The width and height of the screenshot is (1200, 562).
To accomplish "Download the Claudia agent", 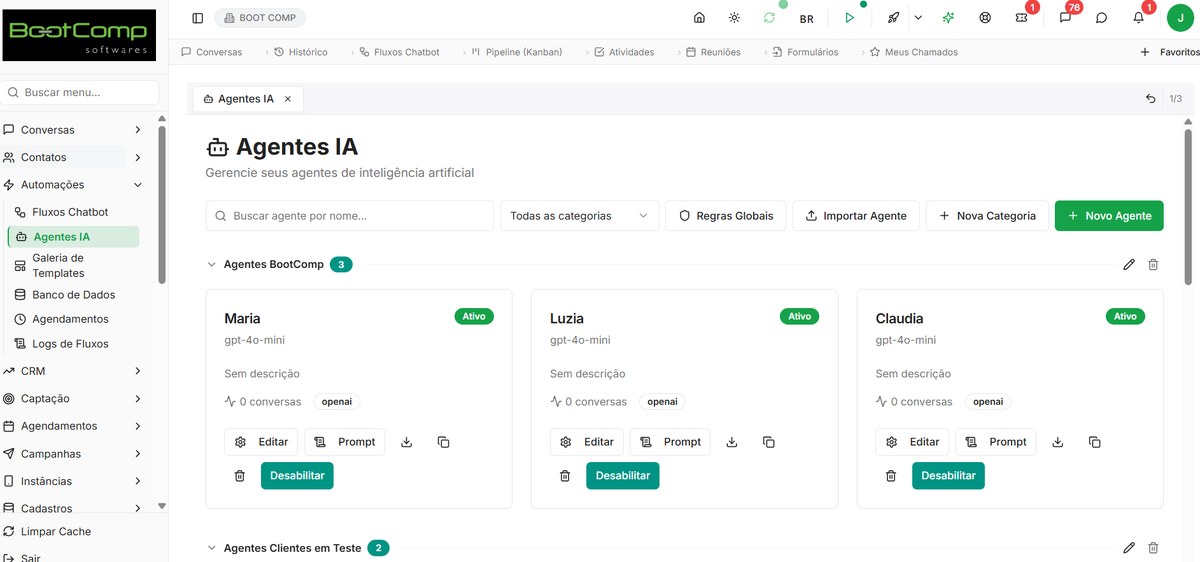I will [1058, 442].
